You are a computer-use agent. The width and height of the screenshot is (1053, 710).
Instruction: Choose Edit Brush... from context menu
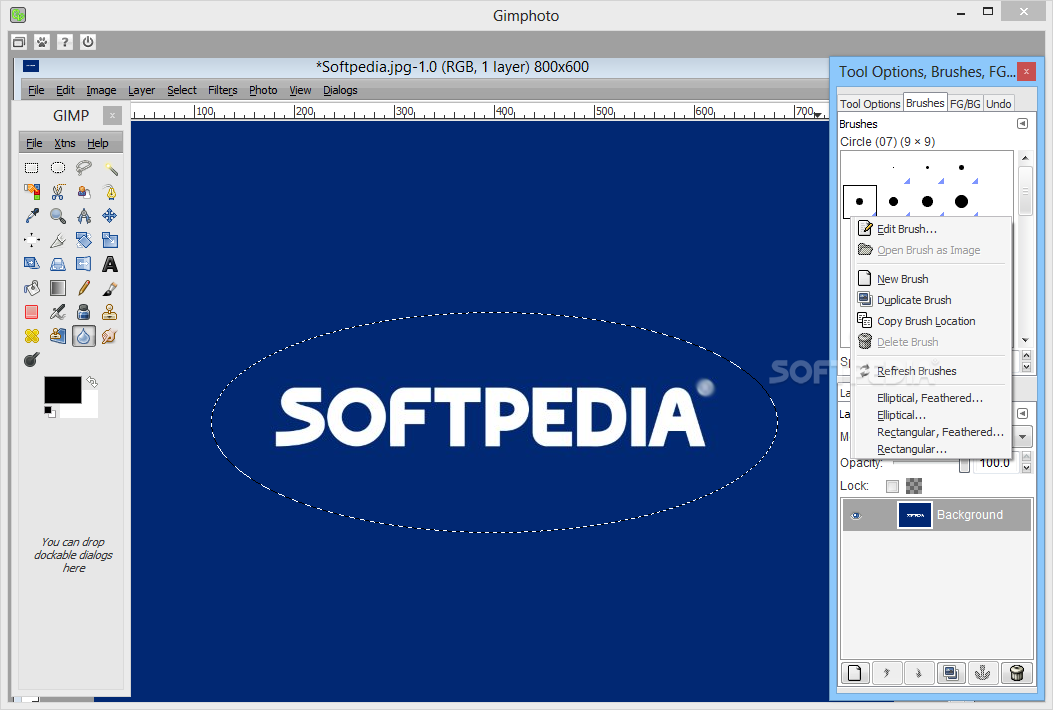point(931,229)
